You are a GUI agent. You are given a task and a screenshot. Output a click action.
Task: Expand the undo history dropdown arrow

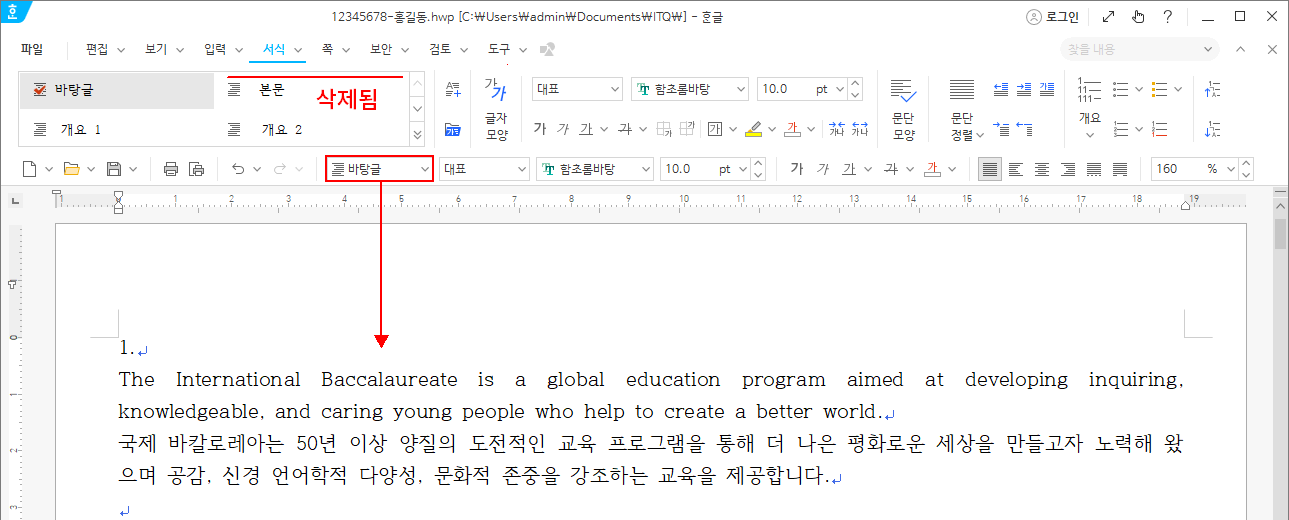click(257, 169)
